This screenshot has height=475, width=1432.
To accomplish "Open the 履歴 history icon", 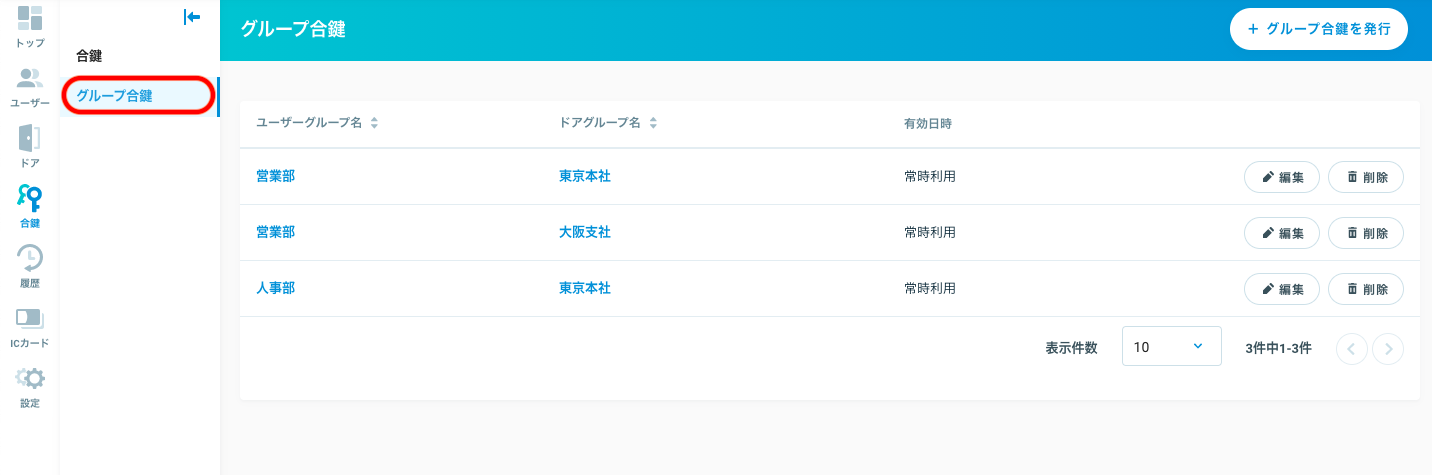I will 30,267.
